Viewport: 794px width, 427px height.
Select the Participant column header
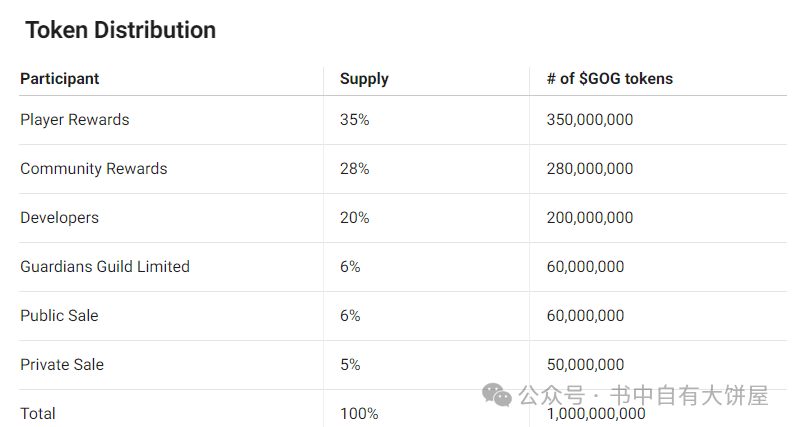pos(60,79)
